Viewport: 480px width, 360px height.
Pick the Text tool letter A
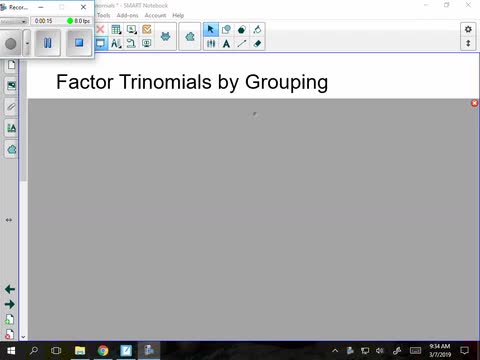coord(226,43)
